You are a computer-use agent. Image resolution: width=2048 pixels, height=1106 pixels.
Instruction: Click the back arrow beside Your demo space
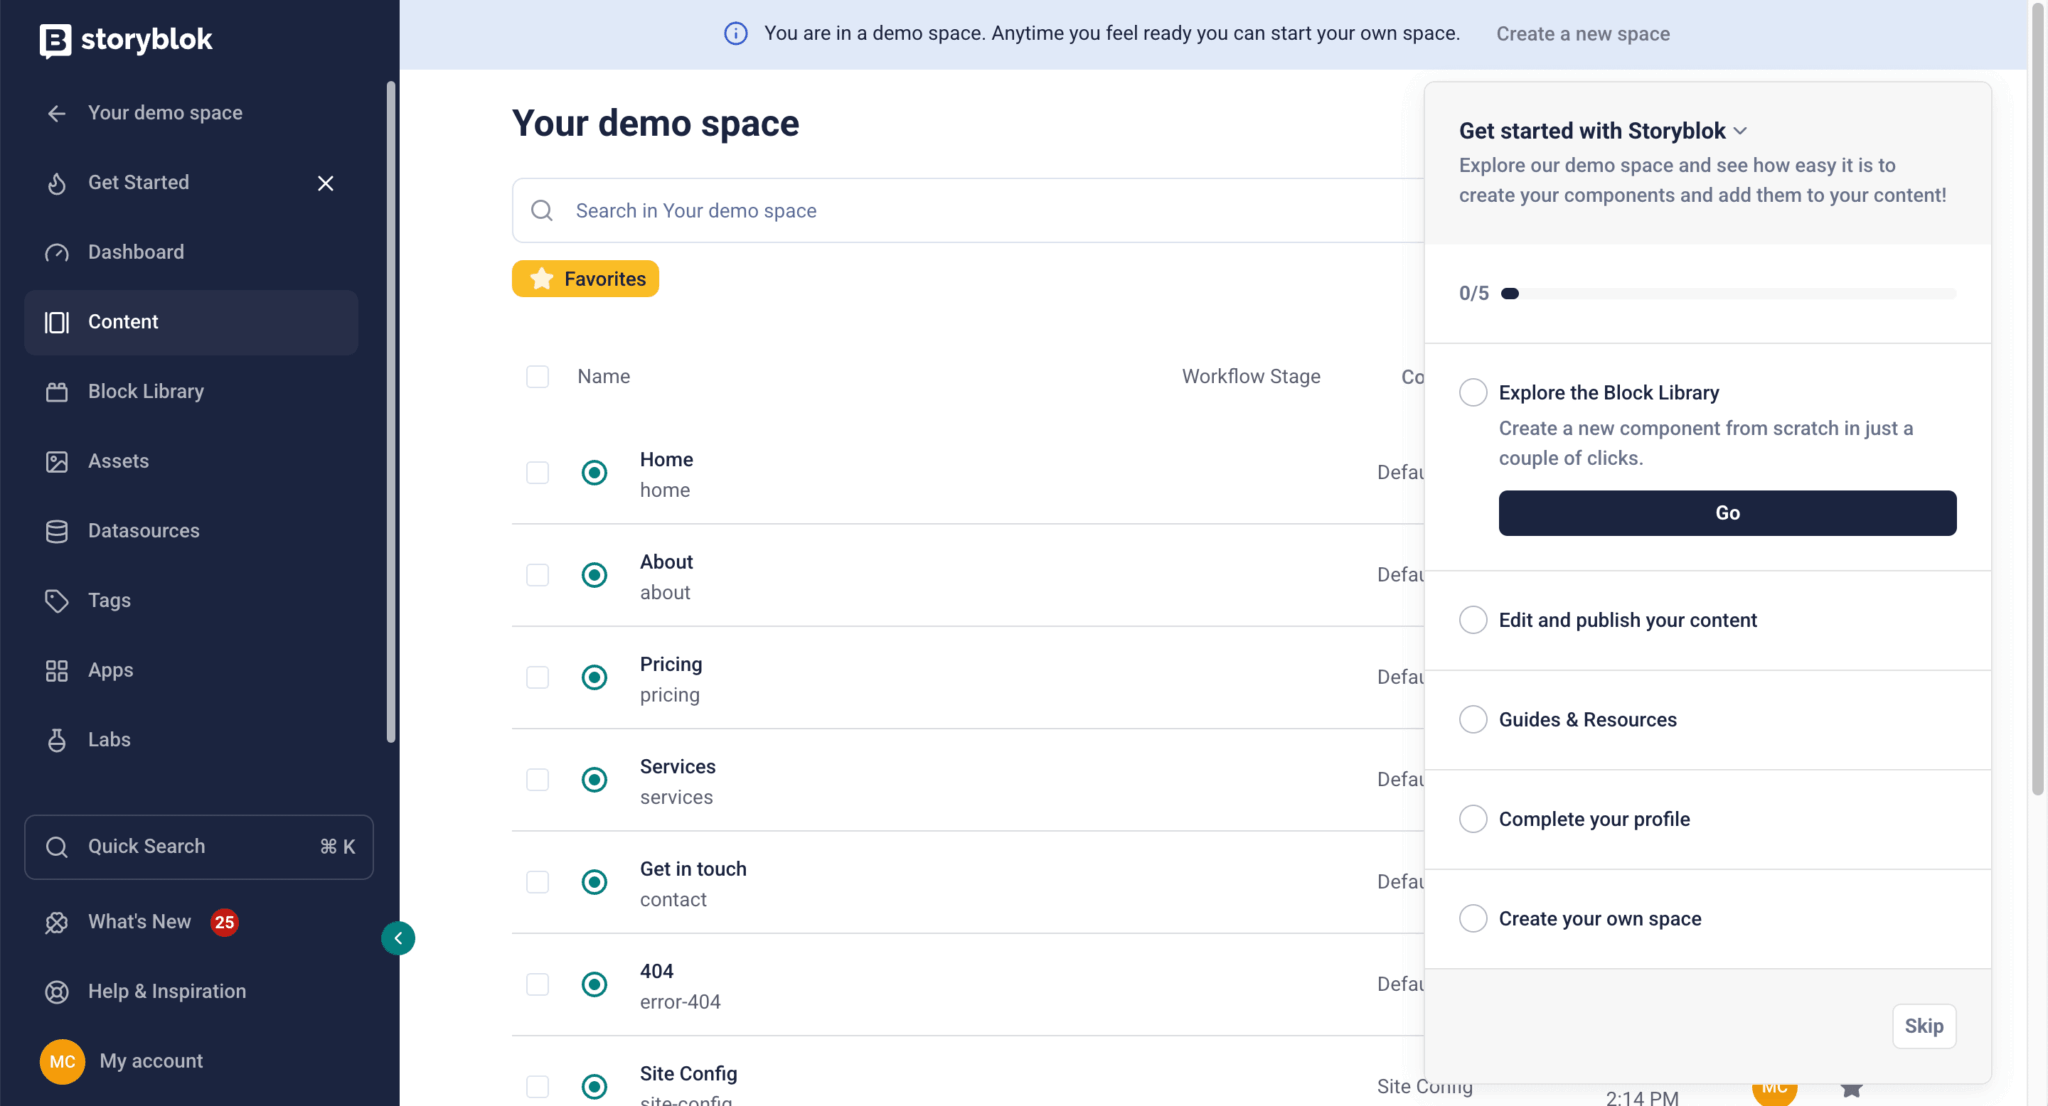click(x=57, y=113)
